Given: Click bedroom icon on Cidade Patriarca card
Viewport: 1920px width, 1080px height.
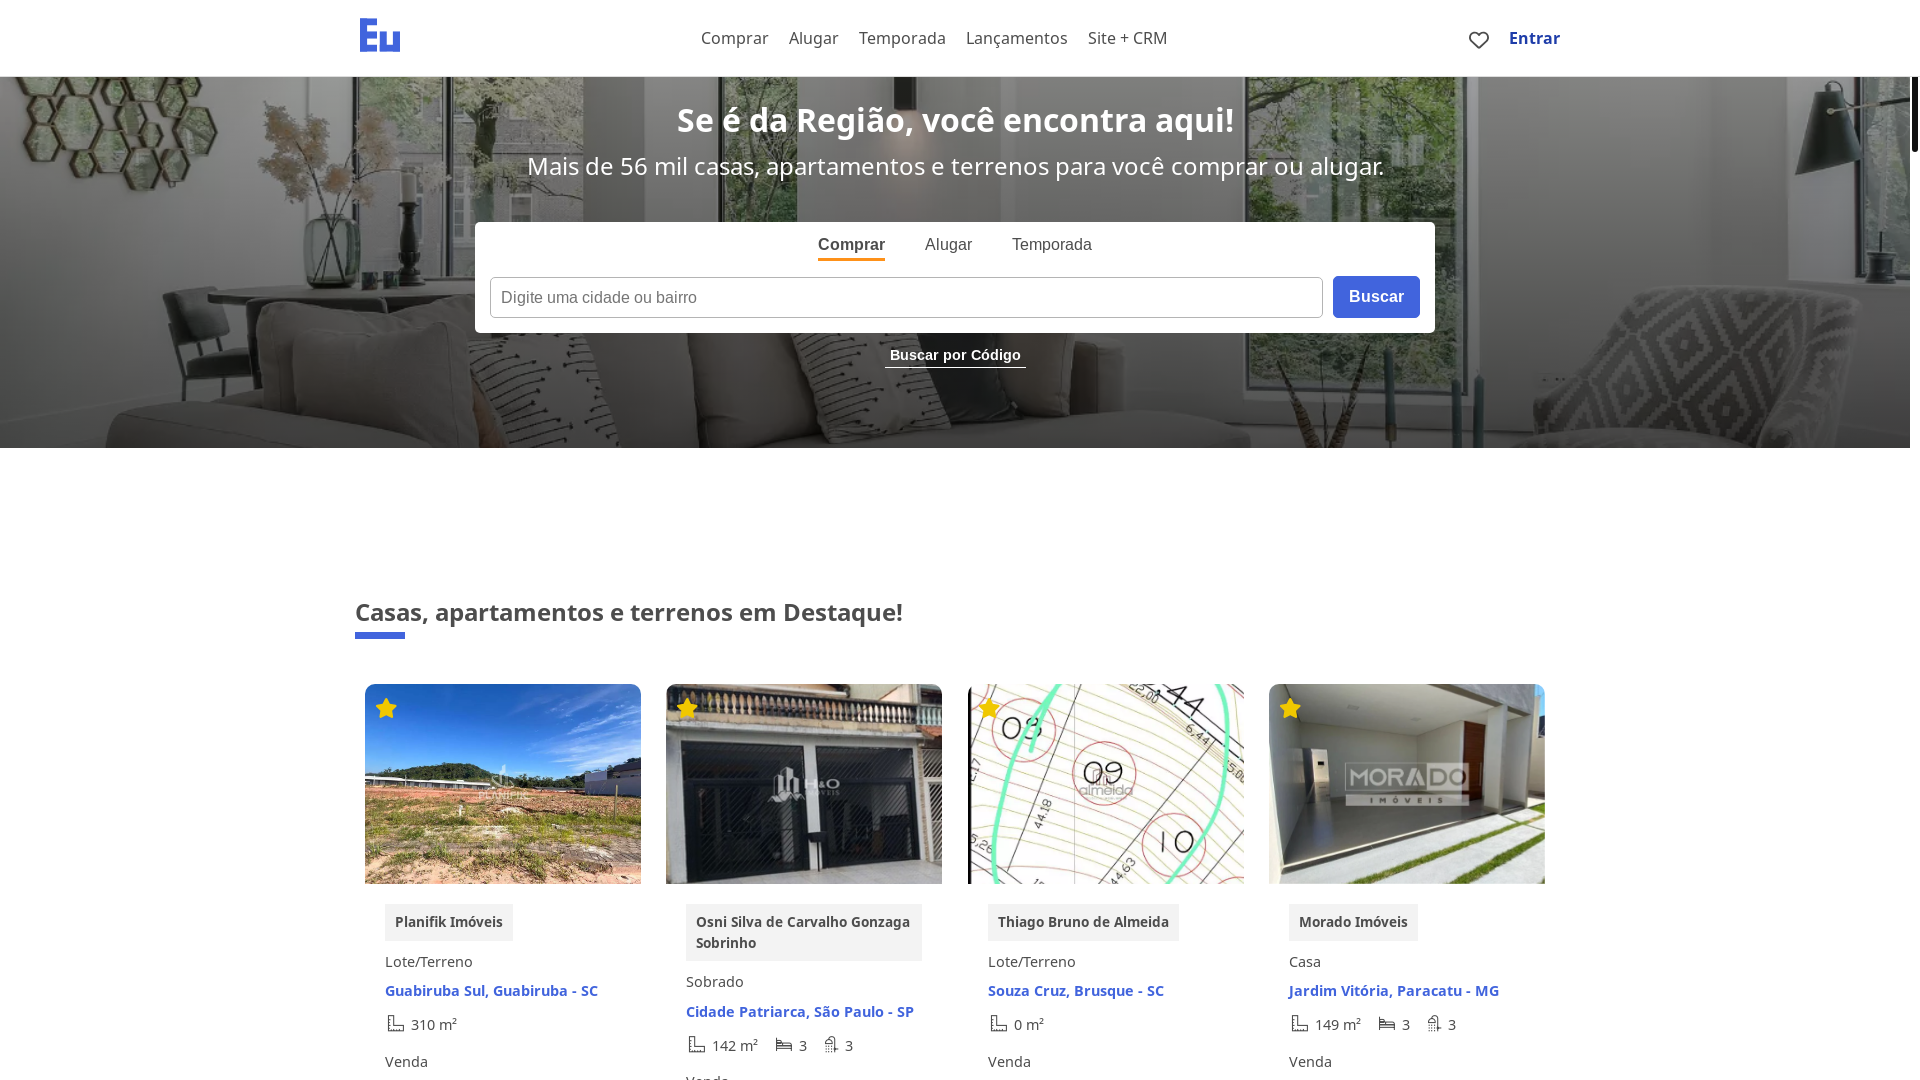Looking at the screenshot, I should tap(784, 1044).
